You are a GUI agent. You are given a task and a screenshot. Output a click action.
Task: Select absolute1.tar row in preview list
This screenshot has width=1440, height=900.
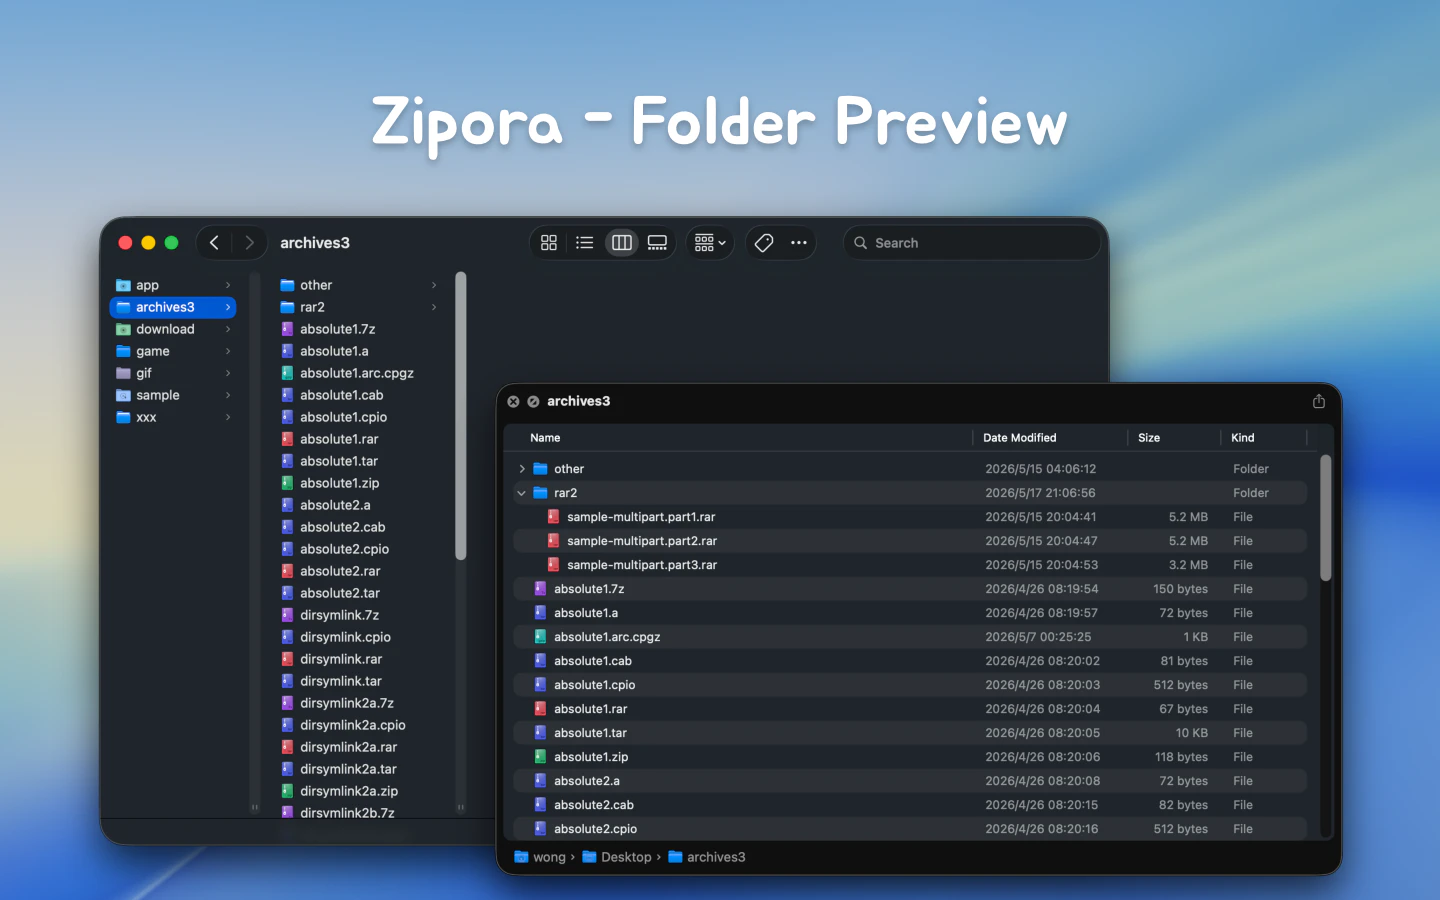pyautogui.click(x=910, y=733)
